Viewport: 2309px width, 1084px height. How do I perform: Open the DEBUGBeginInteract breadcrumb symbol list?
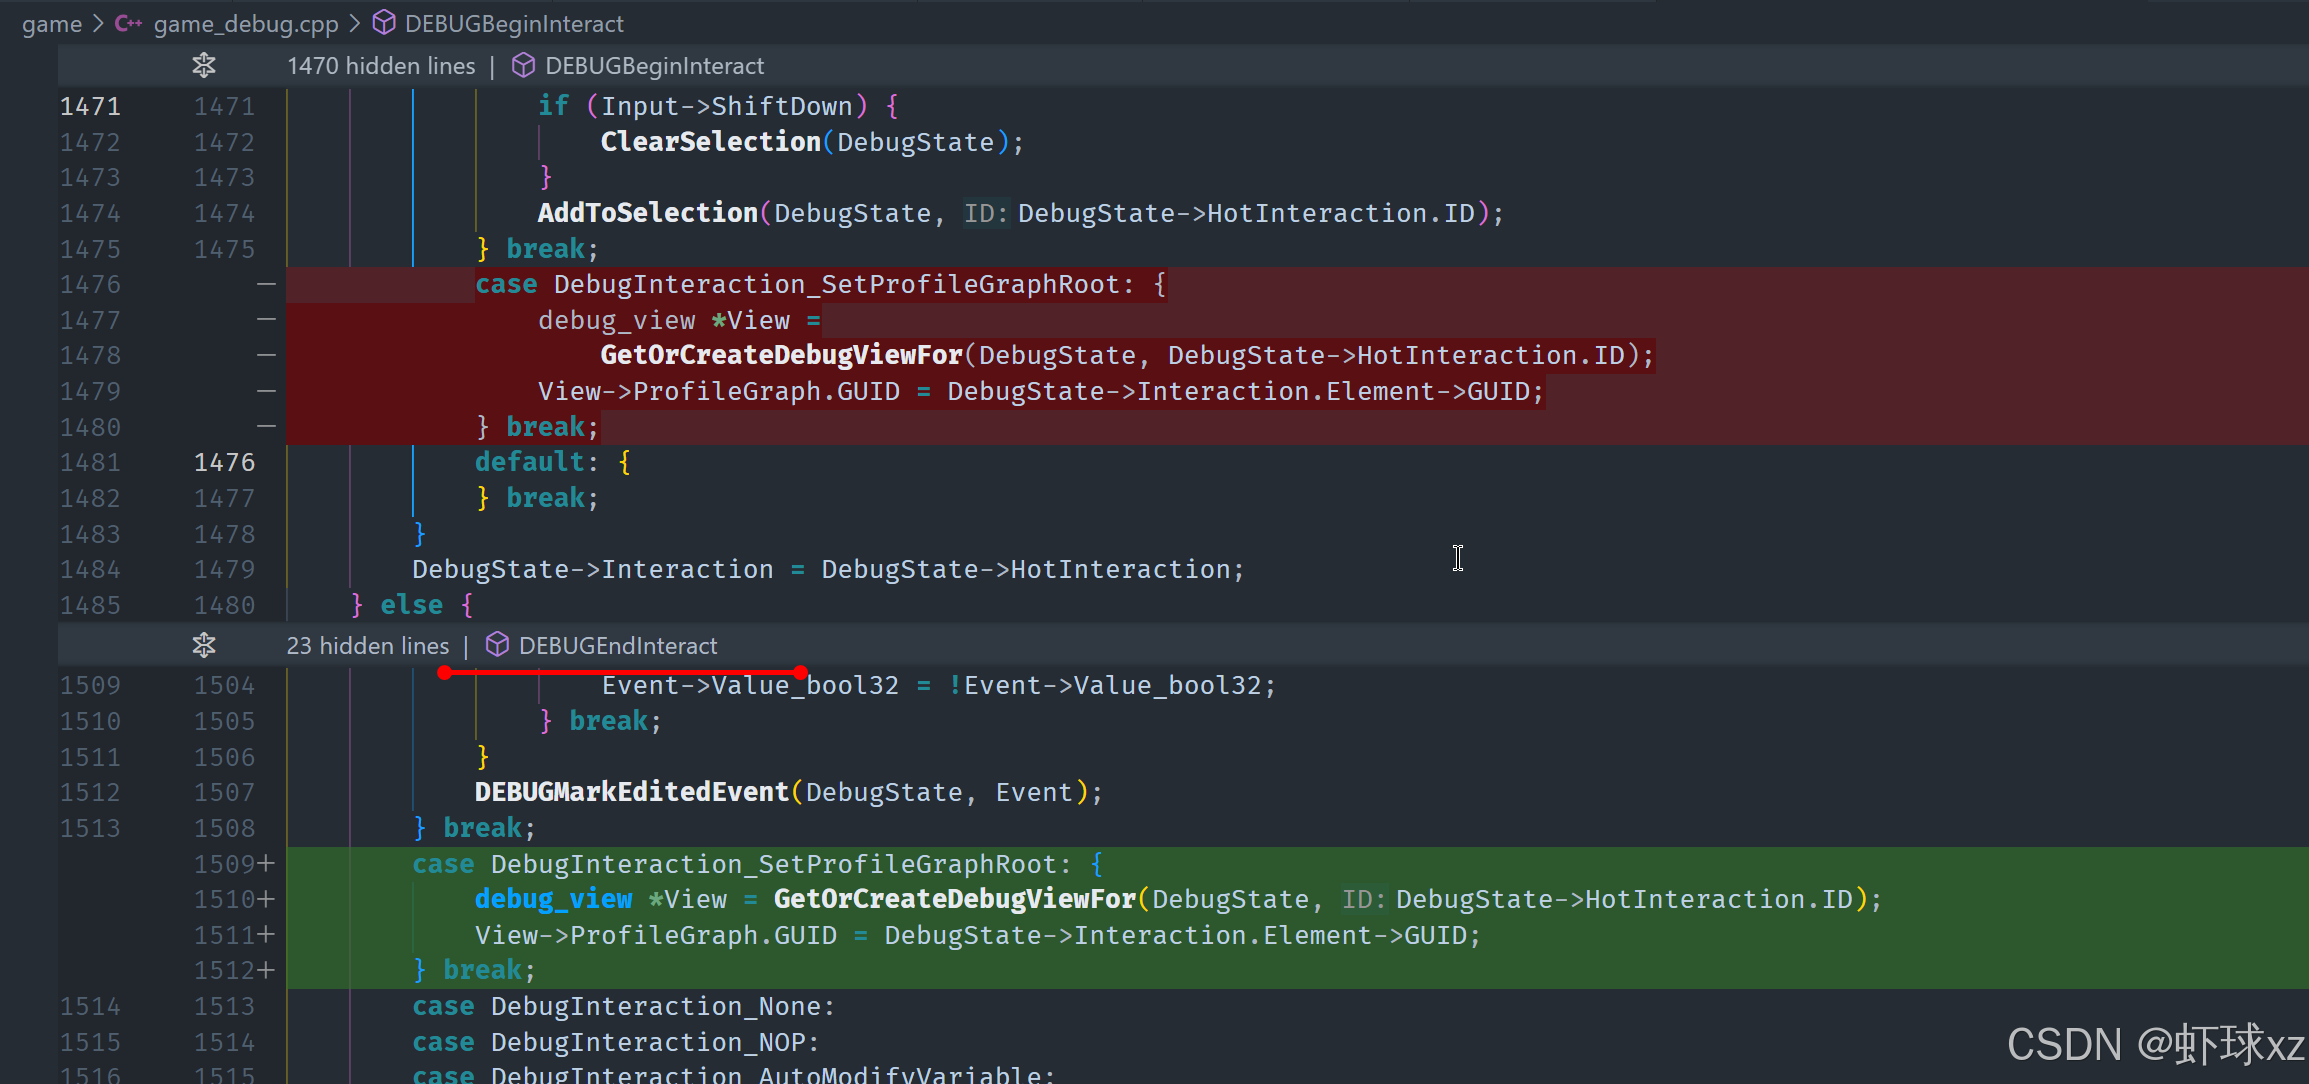click(514, 23)
